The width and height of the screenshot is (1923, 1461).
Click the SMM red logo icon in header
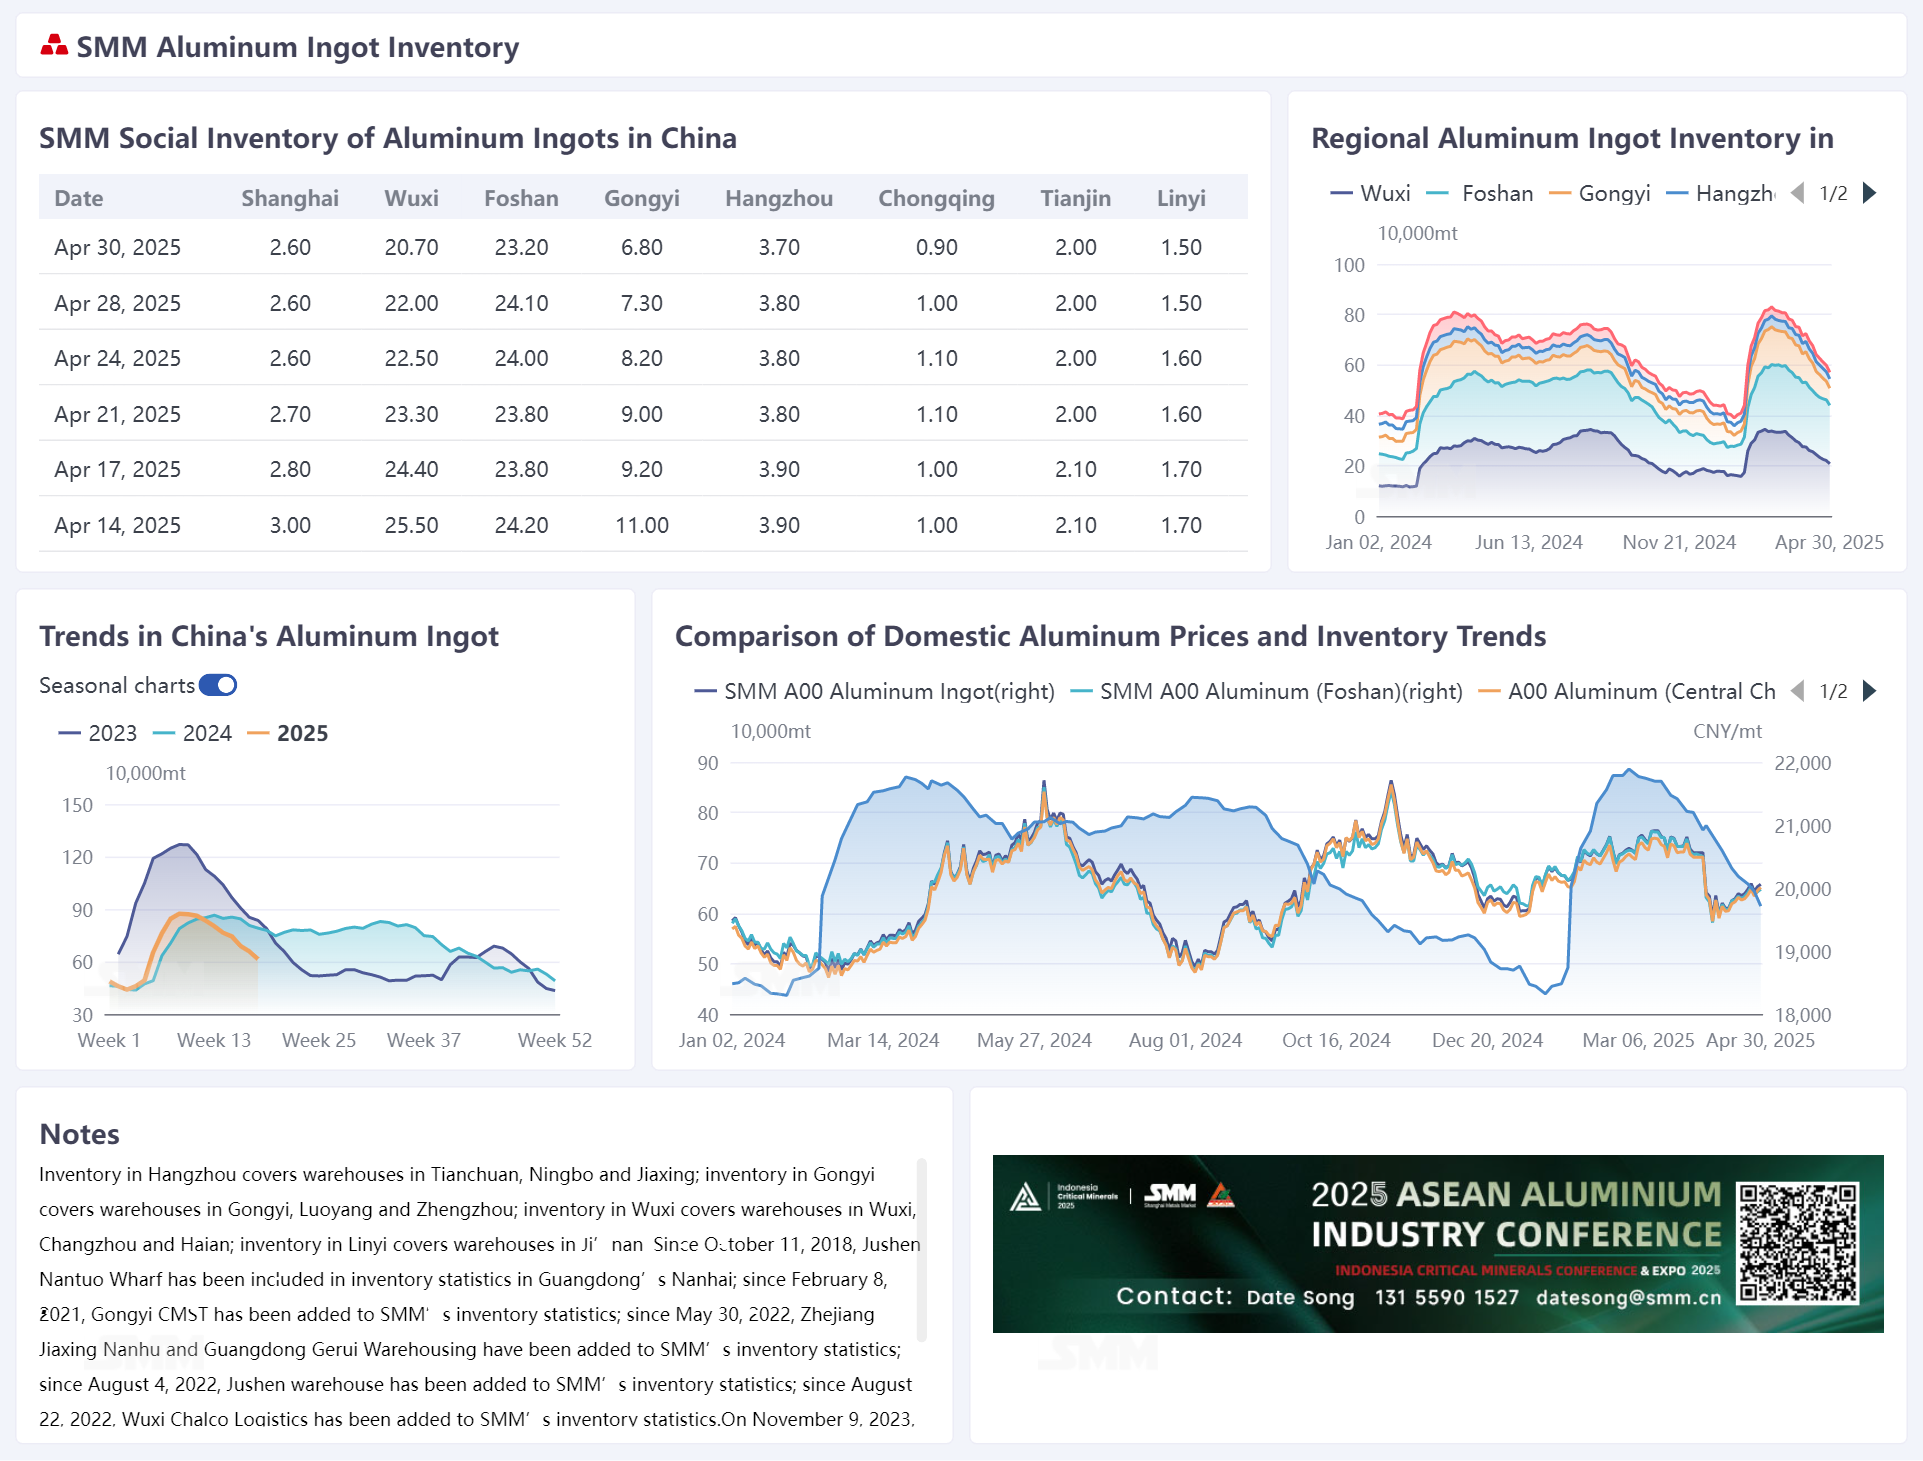[54, 45]
